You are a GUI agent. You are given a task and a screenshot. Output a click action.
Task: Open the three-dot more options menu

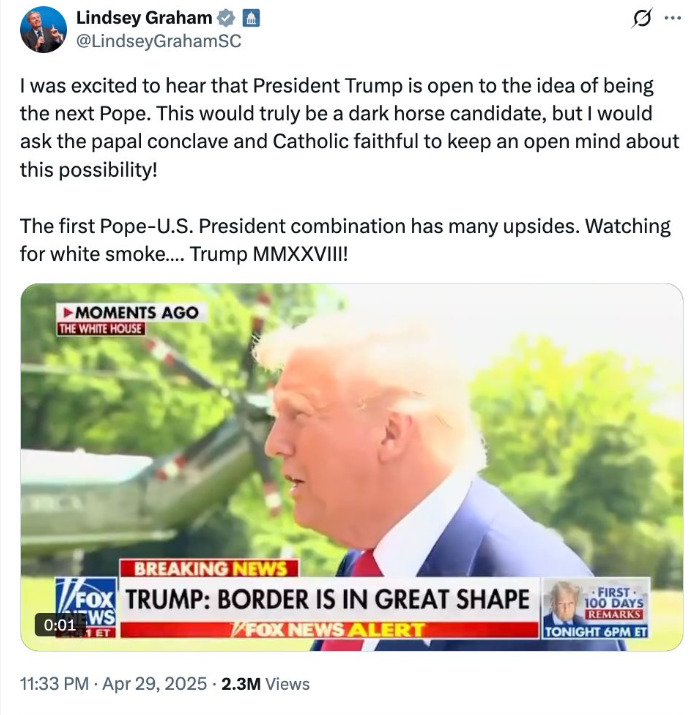(x=673, y=18)
